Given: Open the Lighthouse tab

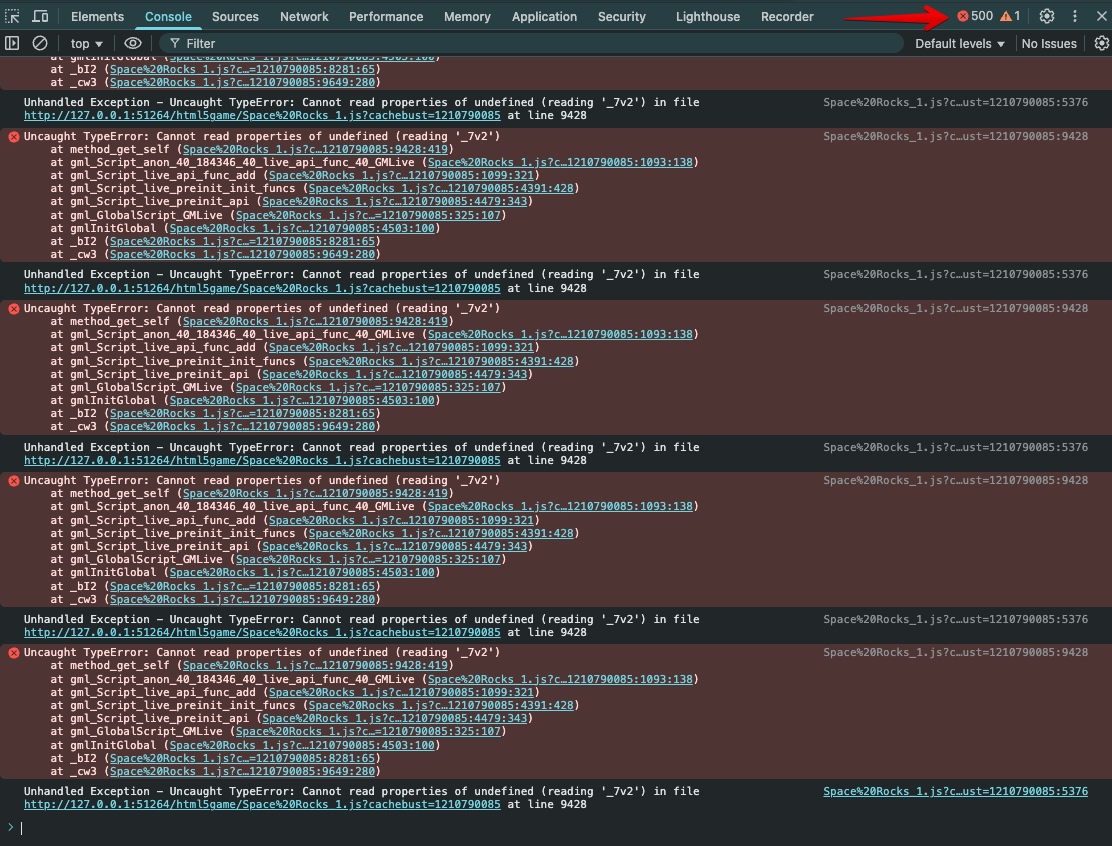Looking at the screenshot, I should 707,16.
